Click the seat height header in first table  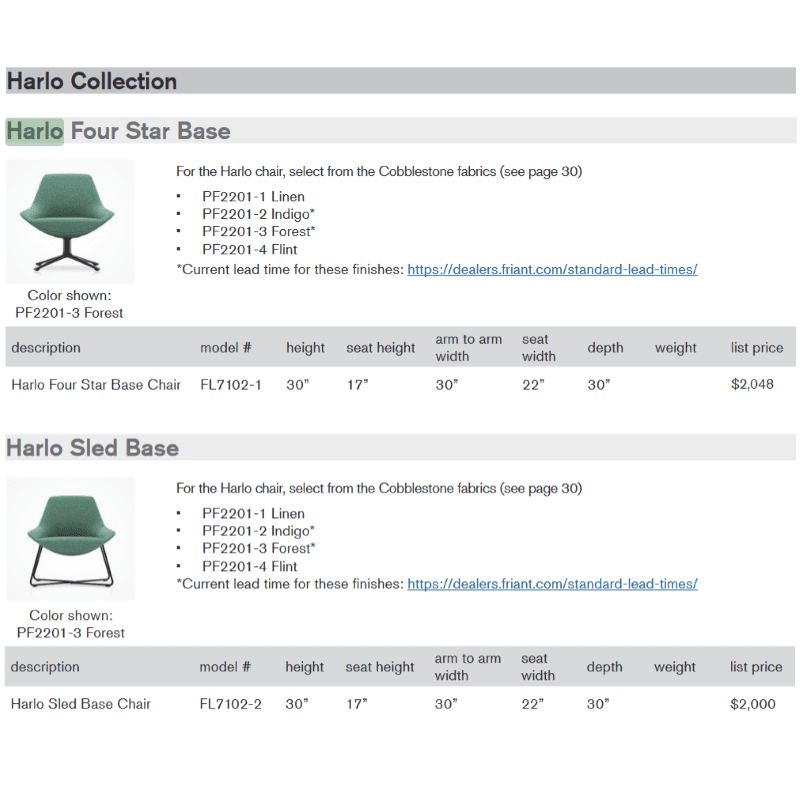click(x=381, y=348)
